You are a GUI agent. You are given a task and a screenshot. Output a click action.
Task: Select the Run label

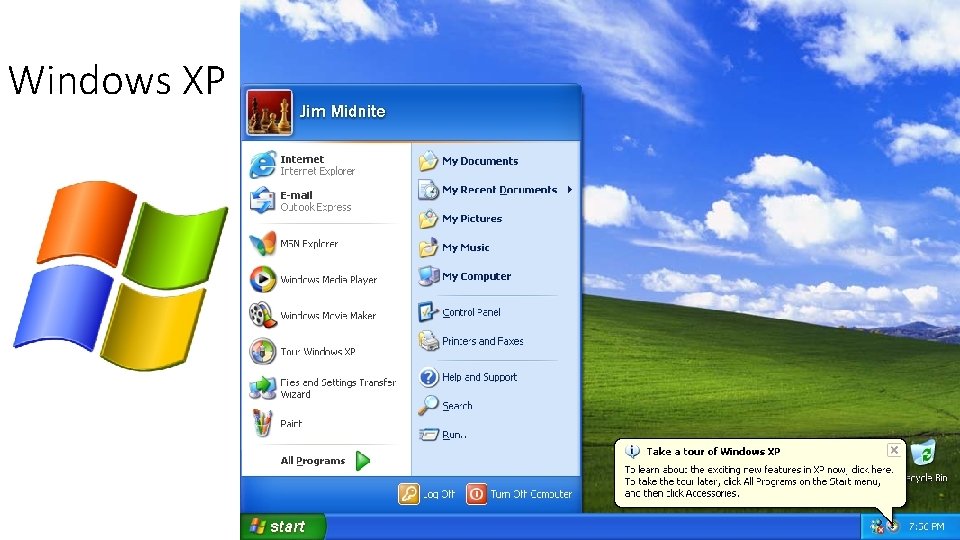[x=454, y=435]
